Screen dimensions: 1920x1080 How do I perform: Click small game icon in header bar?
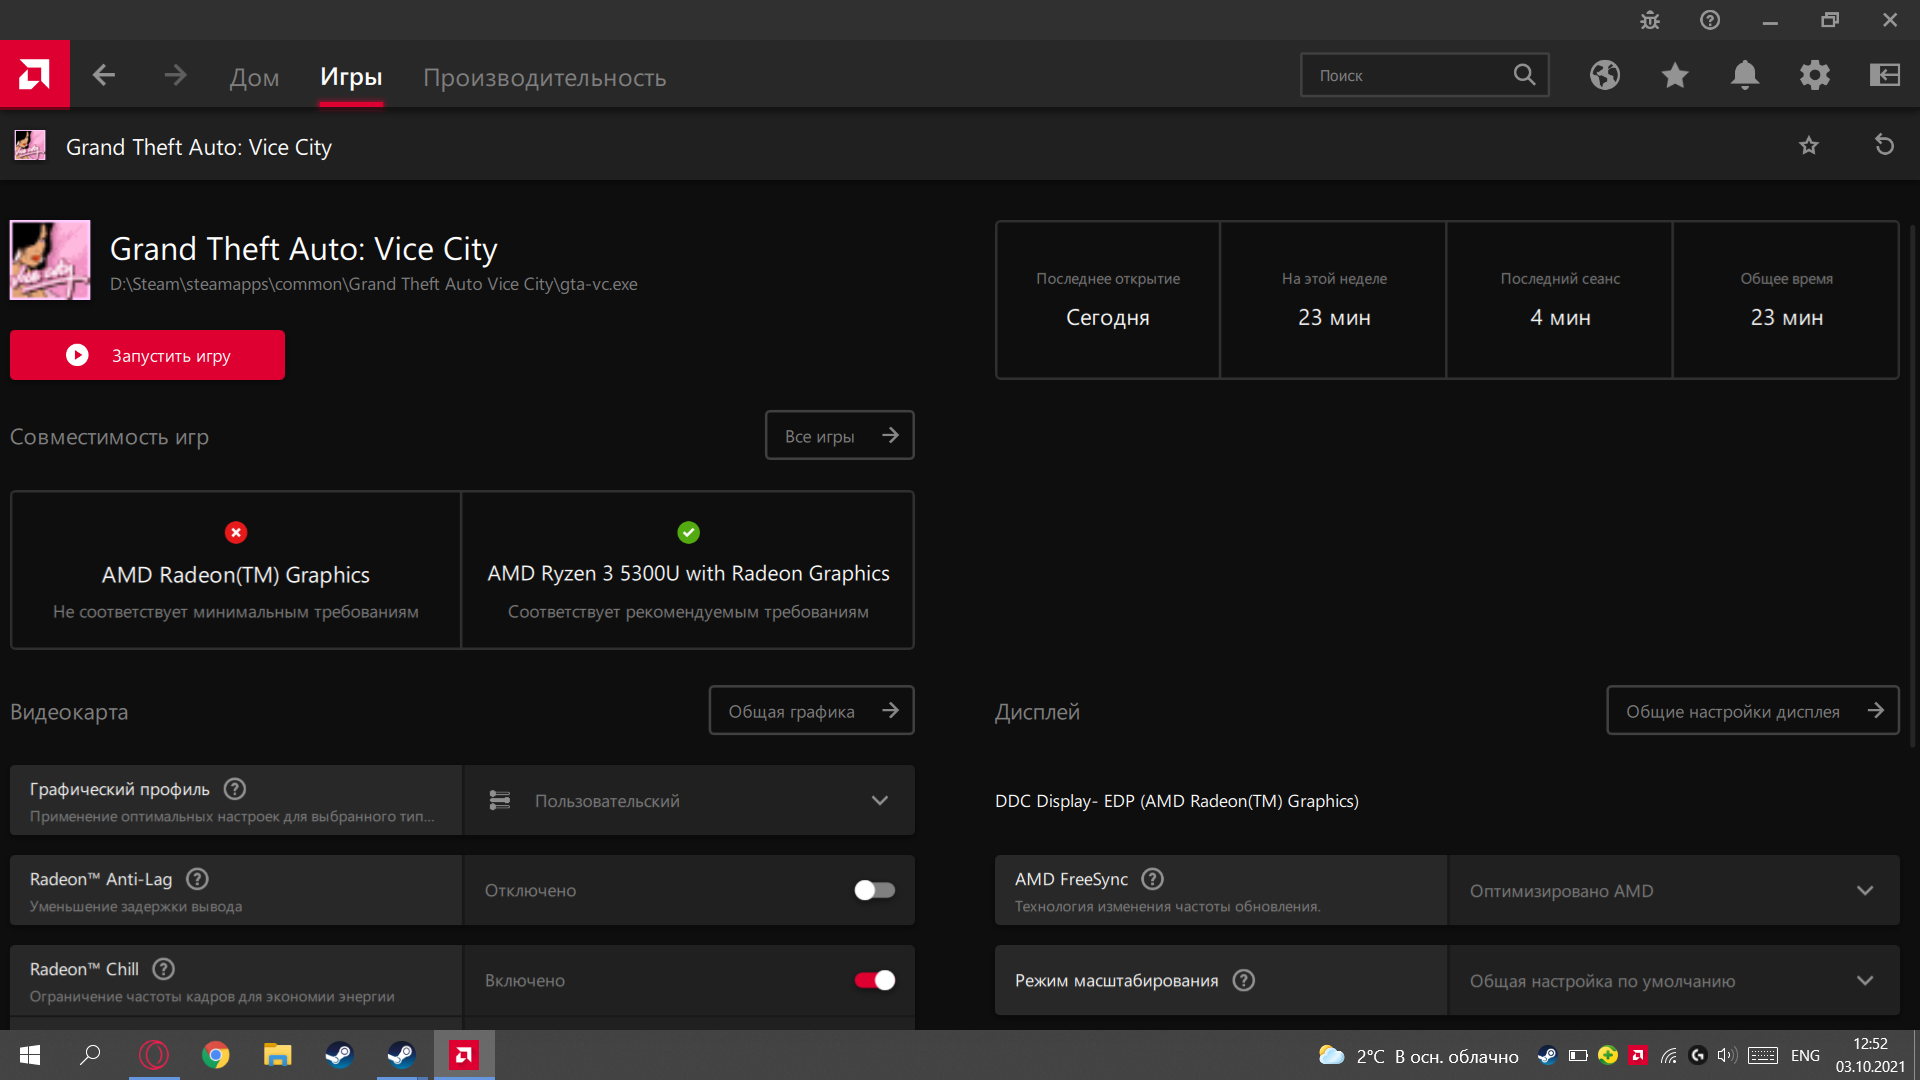pyautogui.click(x=30, y=146)
